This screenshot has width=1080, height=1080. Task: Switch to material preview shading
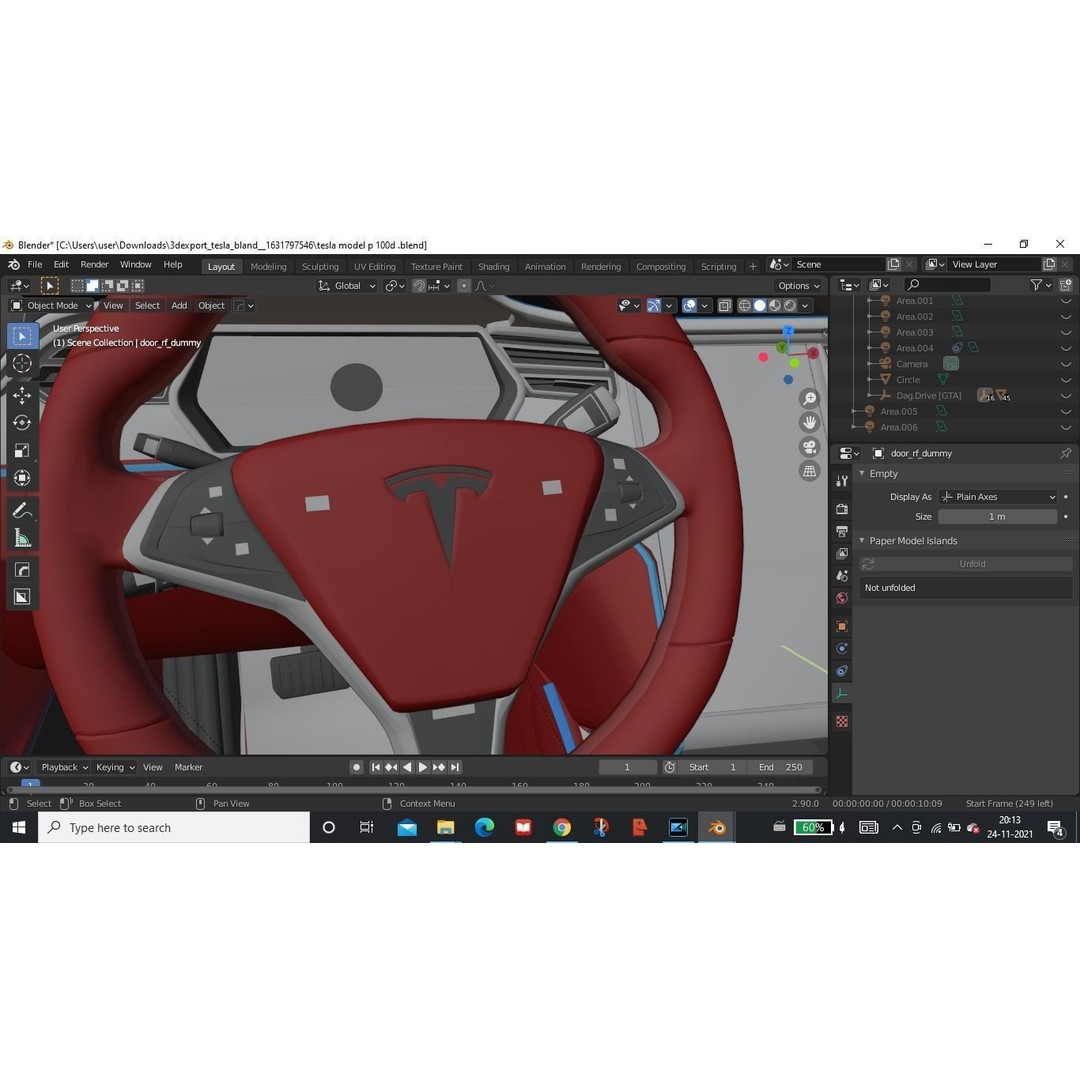(x=775, y=305)
